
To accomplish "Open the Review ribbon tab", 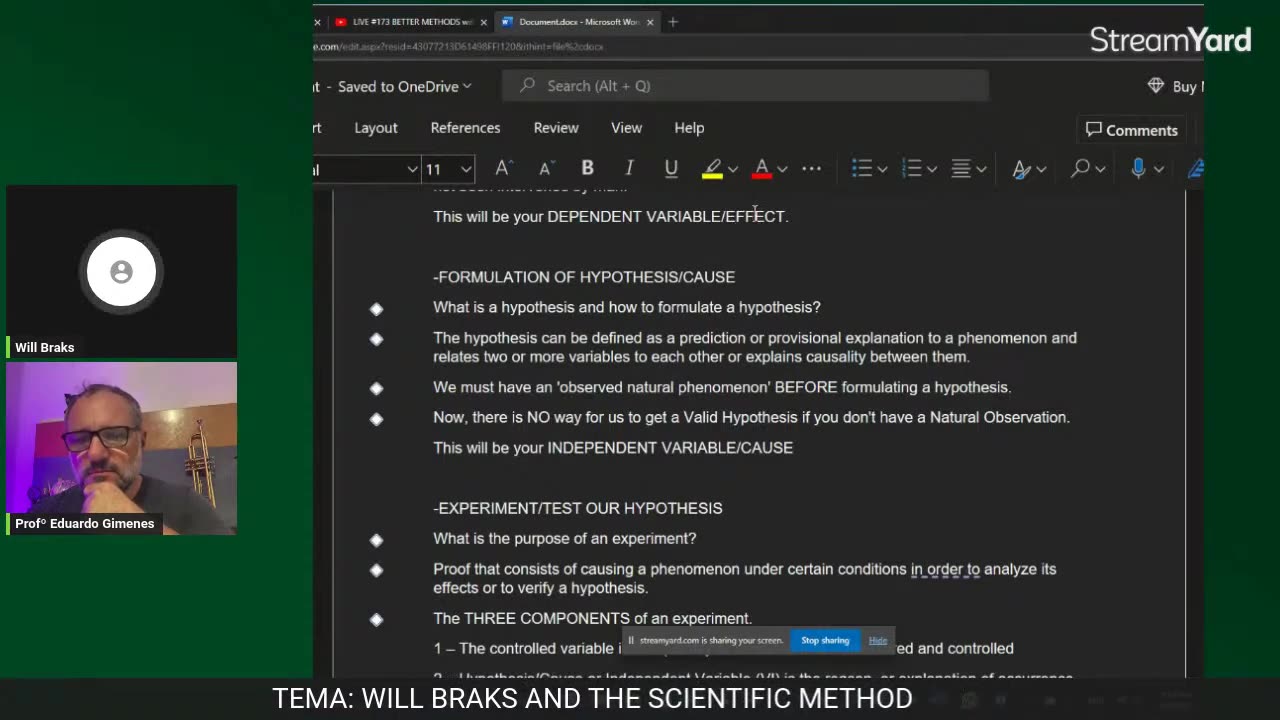I will tap(556, 128).
